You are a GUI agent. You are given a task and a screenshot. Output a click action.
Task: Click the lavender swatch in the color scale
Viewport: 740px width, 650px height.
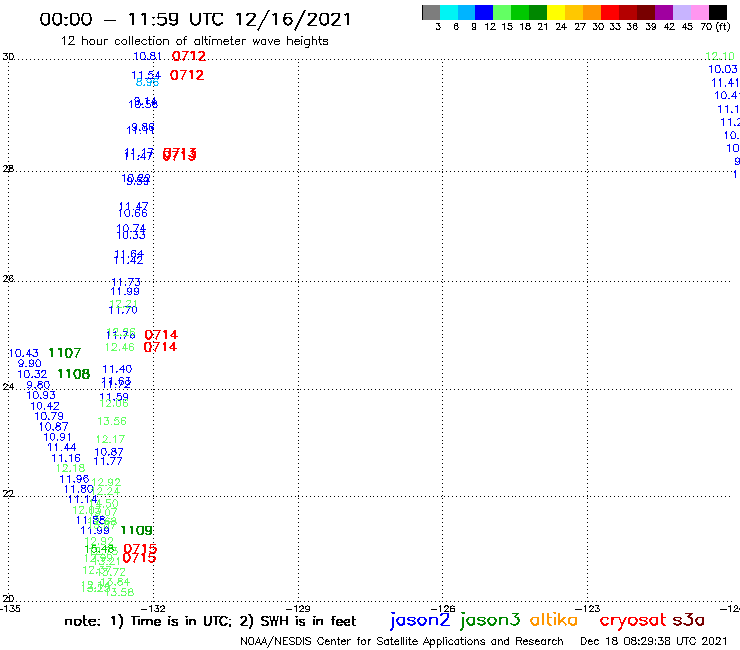[682, 12]
